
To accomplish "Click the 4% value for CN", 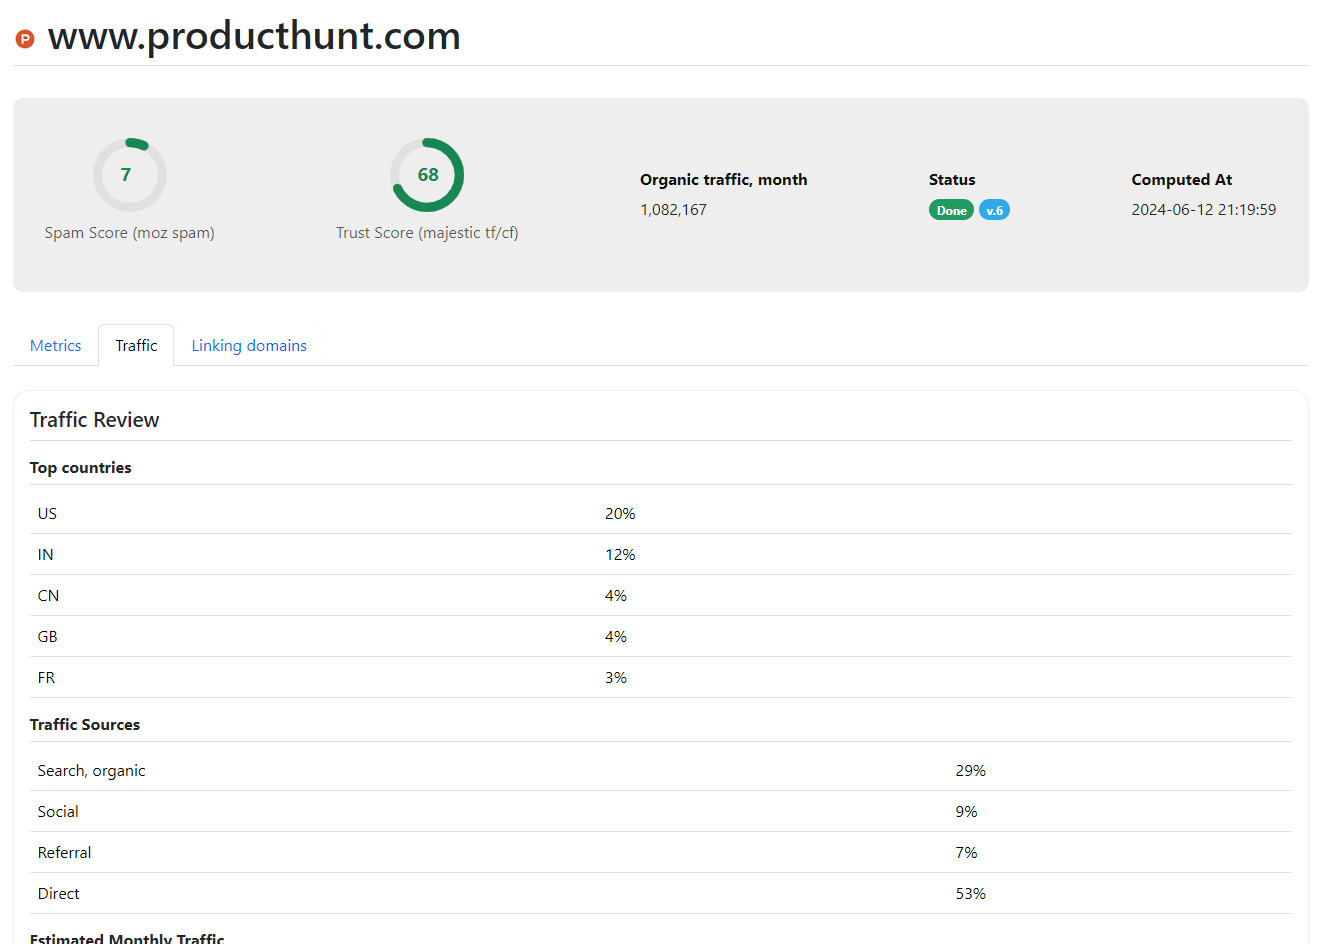I will tap(616, 596).
